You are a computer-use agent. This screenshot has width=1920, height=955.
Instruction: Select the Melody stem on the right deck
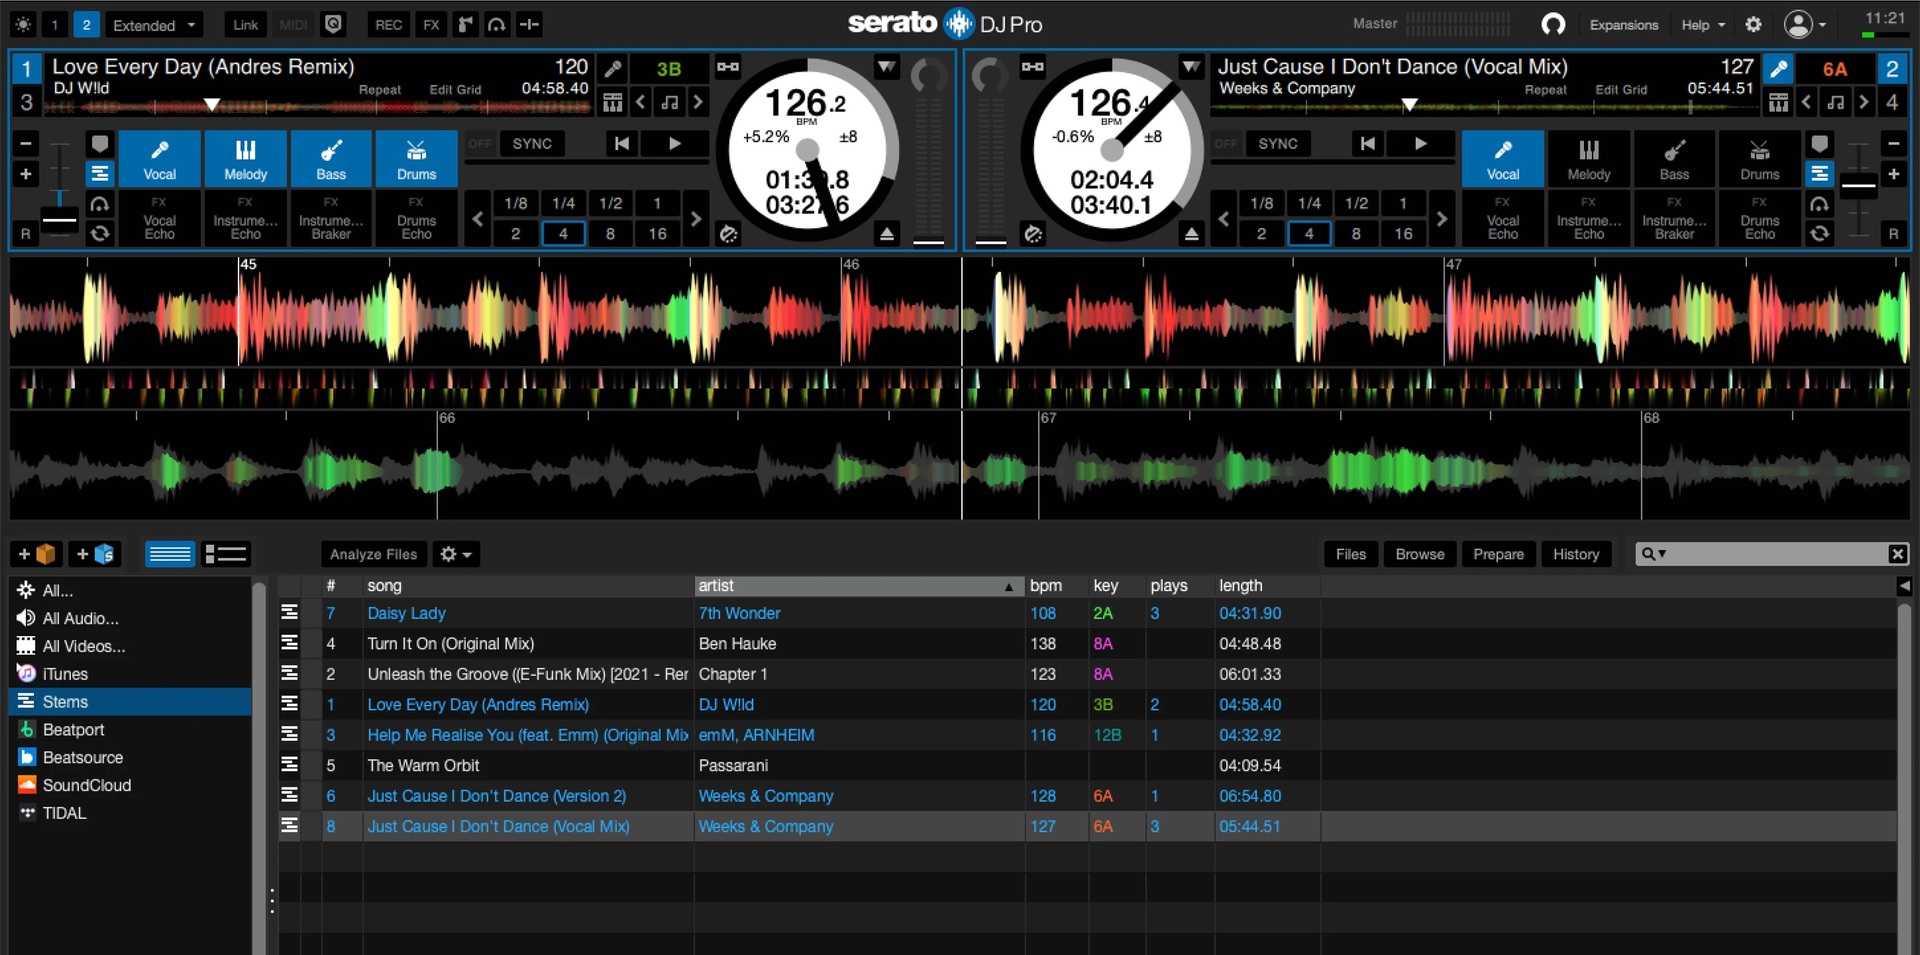(x=1588, y=158)
